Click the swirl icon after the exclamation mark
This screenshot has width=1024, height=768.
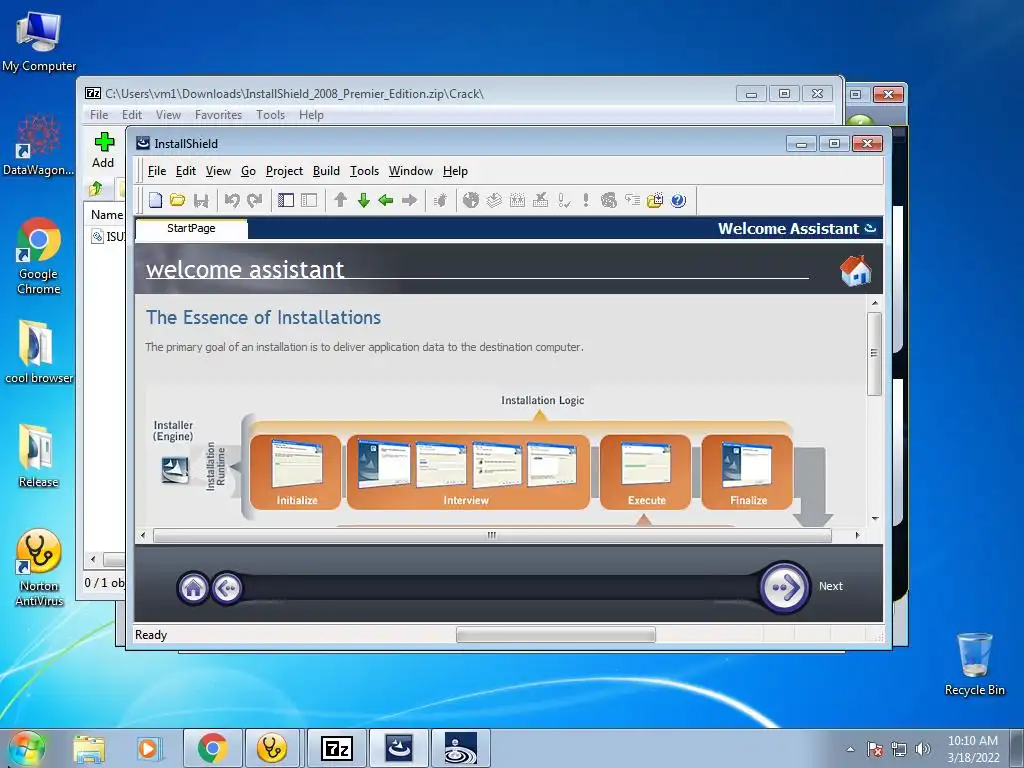tap(609, 200)
